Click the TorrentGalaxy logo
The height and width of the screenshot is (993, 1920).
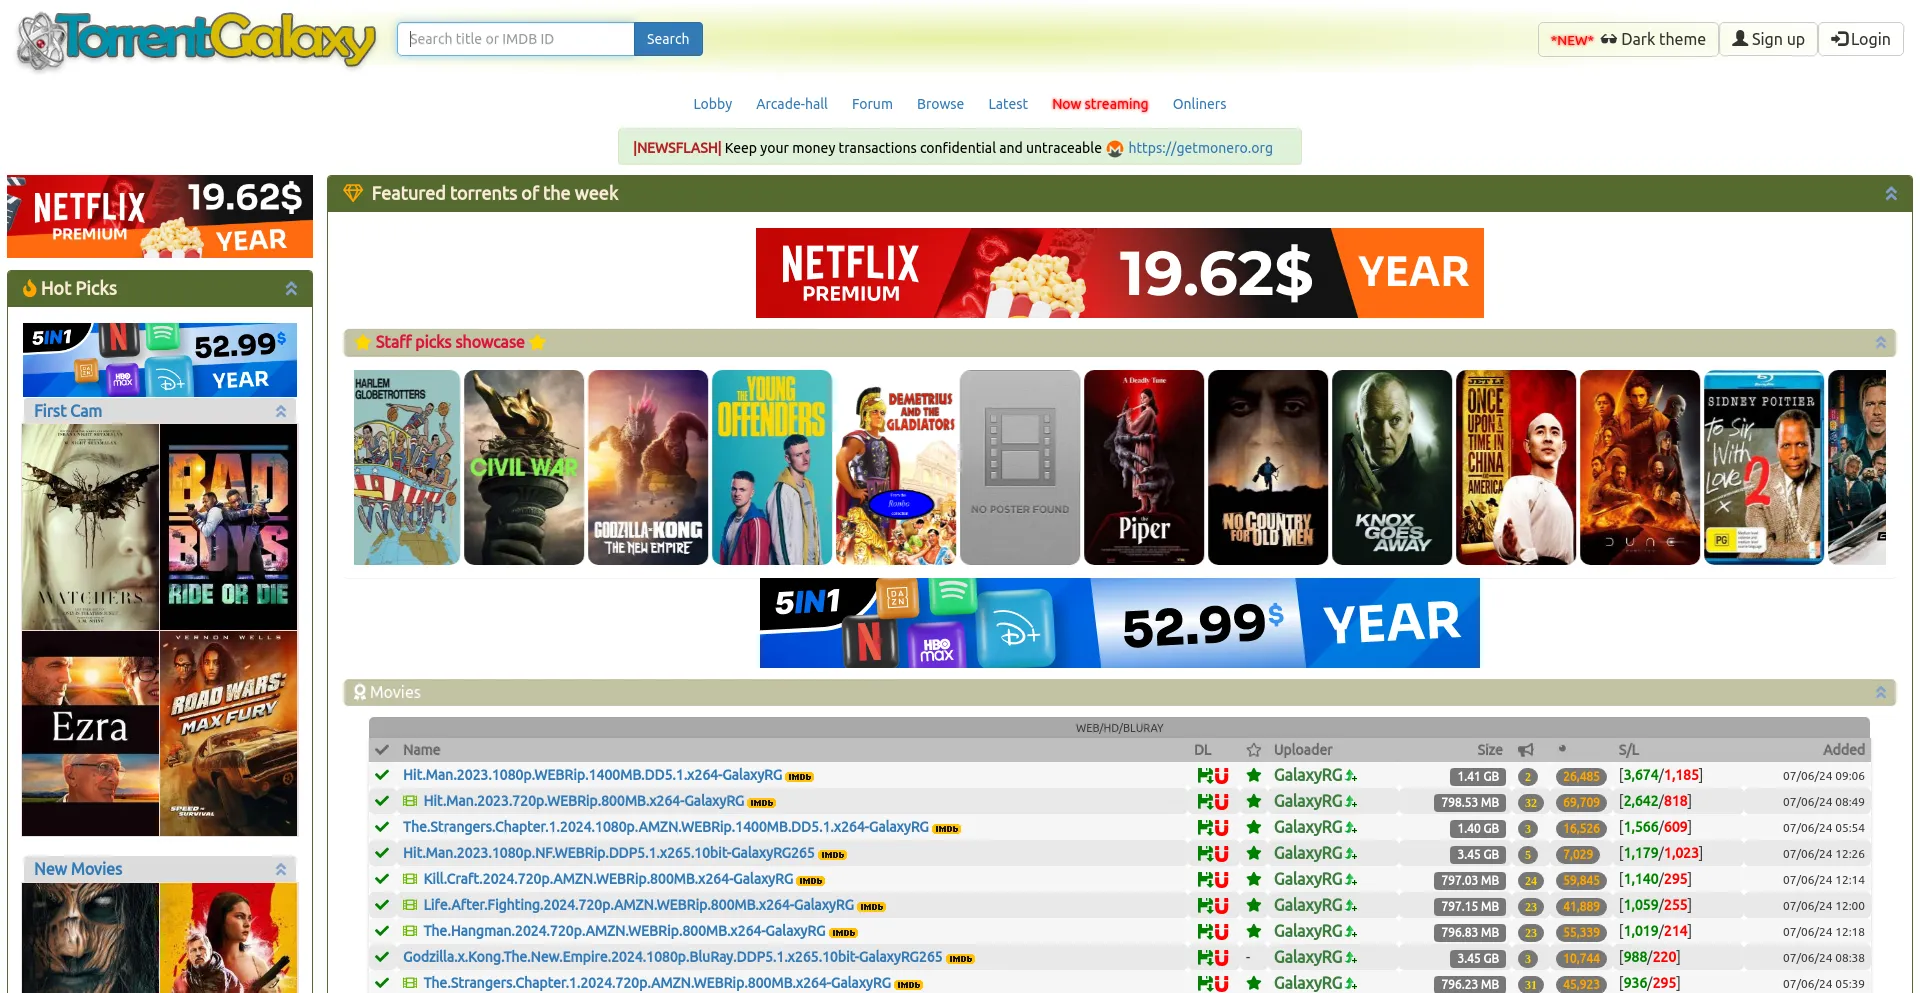pyautogui.click(x=196, y=41)
